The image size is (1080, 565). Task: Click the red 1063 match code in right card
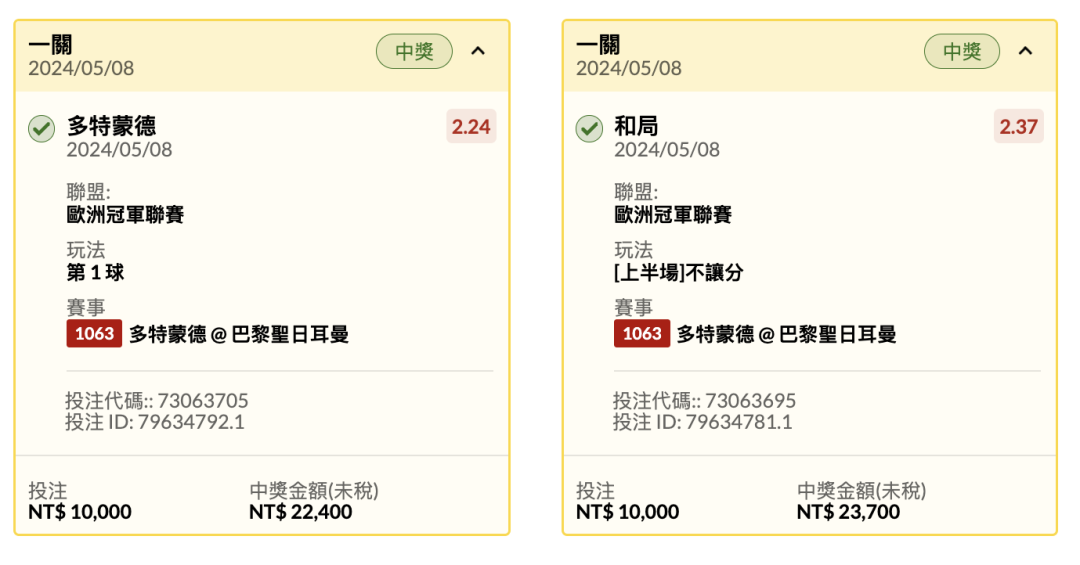pos(642,333)
